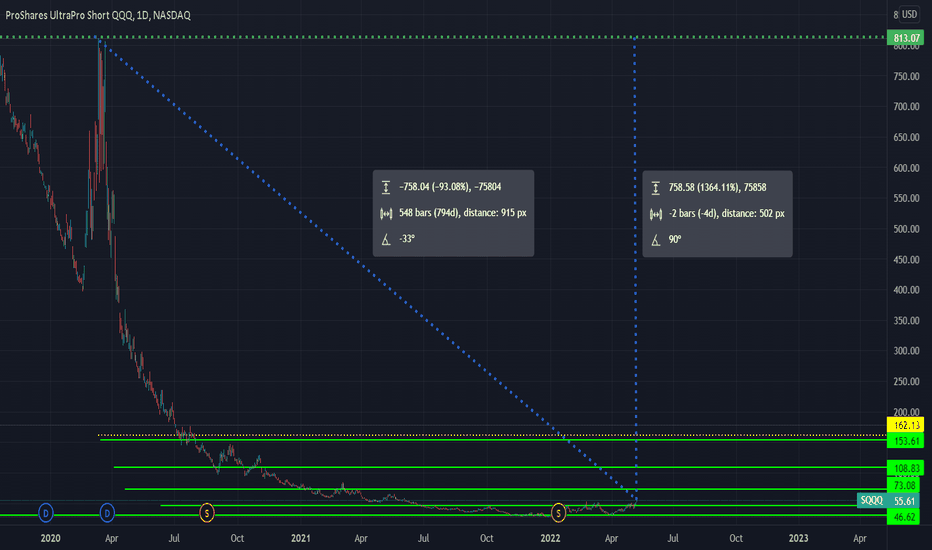This screenshot has height=550, width=932.
Task: Click angle icon beside -33°
Action: pos(386,240)
